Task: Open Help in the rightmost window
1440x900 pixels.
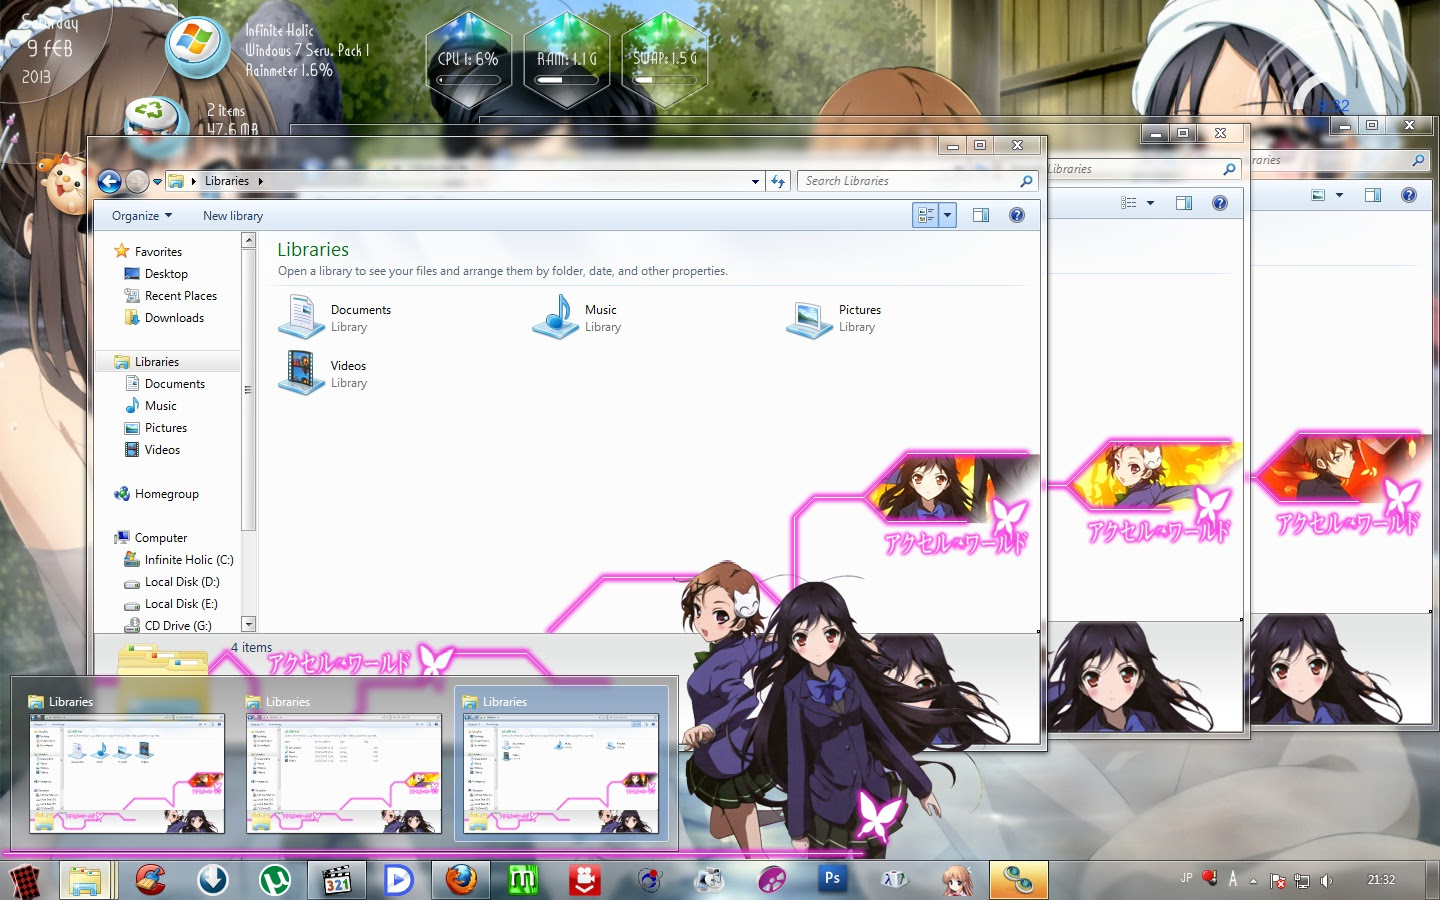Action: coord(1409,195)
